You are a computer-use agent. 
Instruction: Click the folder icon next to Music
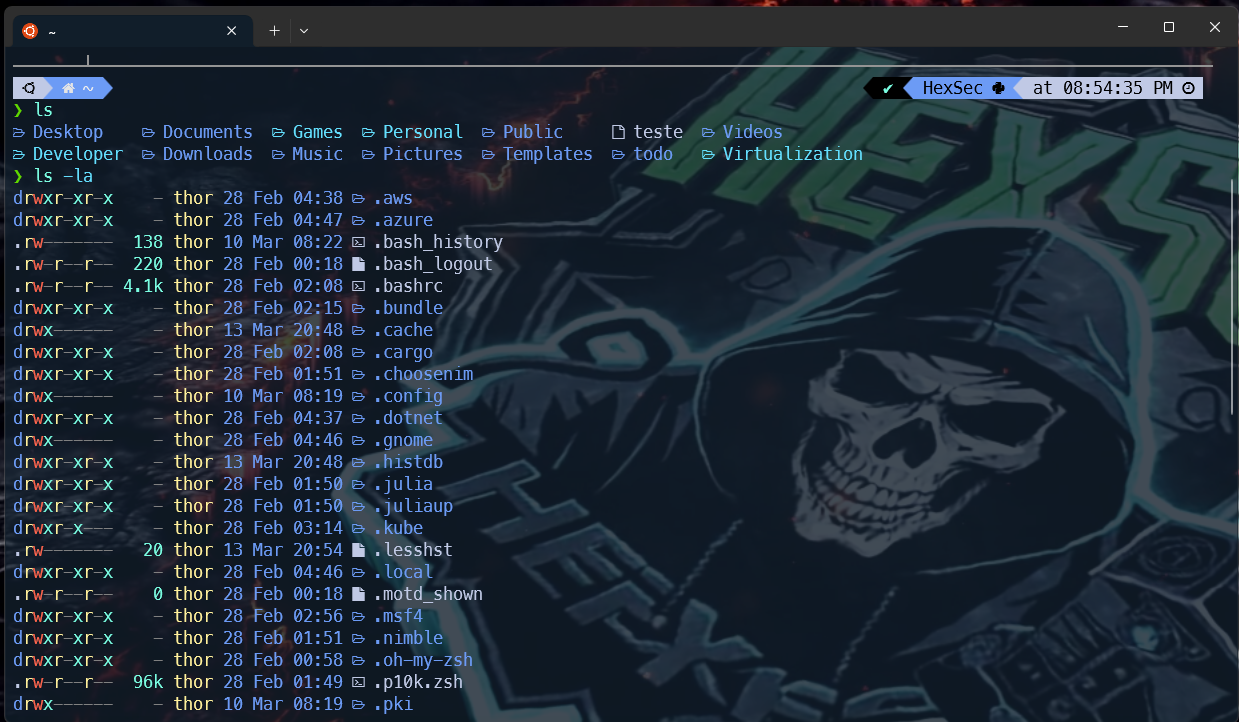coord(279,154)
